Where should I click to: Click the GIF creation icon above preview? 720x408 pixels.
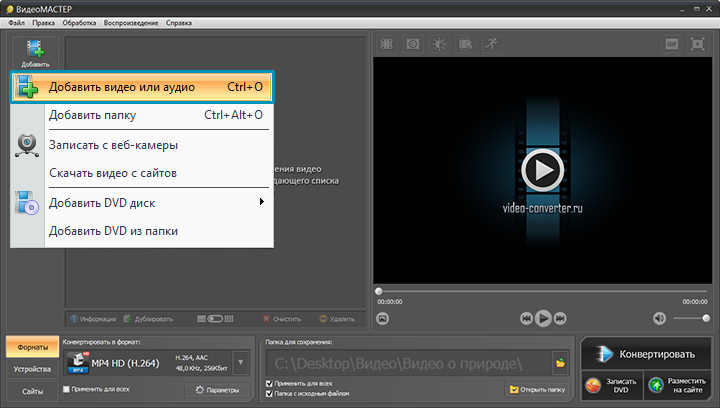tap(671, 44)
